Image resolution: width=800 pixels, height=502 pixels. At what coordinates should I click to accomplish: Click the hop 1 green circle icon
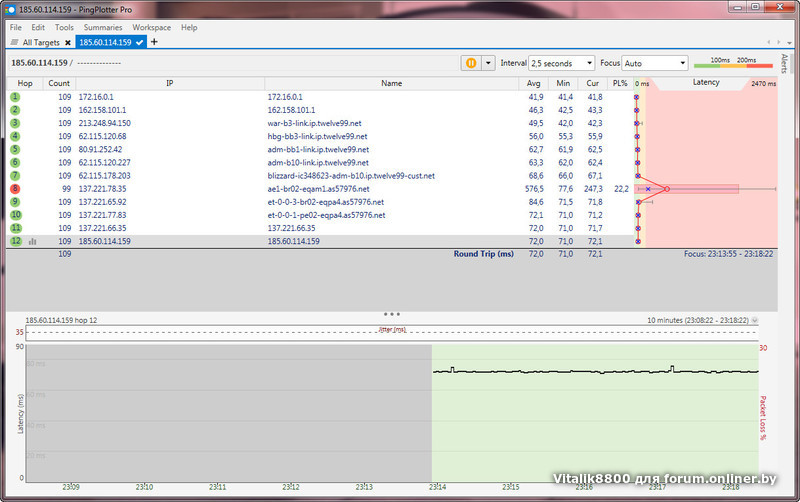(15, 97)
